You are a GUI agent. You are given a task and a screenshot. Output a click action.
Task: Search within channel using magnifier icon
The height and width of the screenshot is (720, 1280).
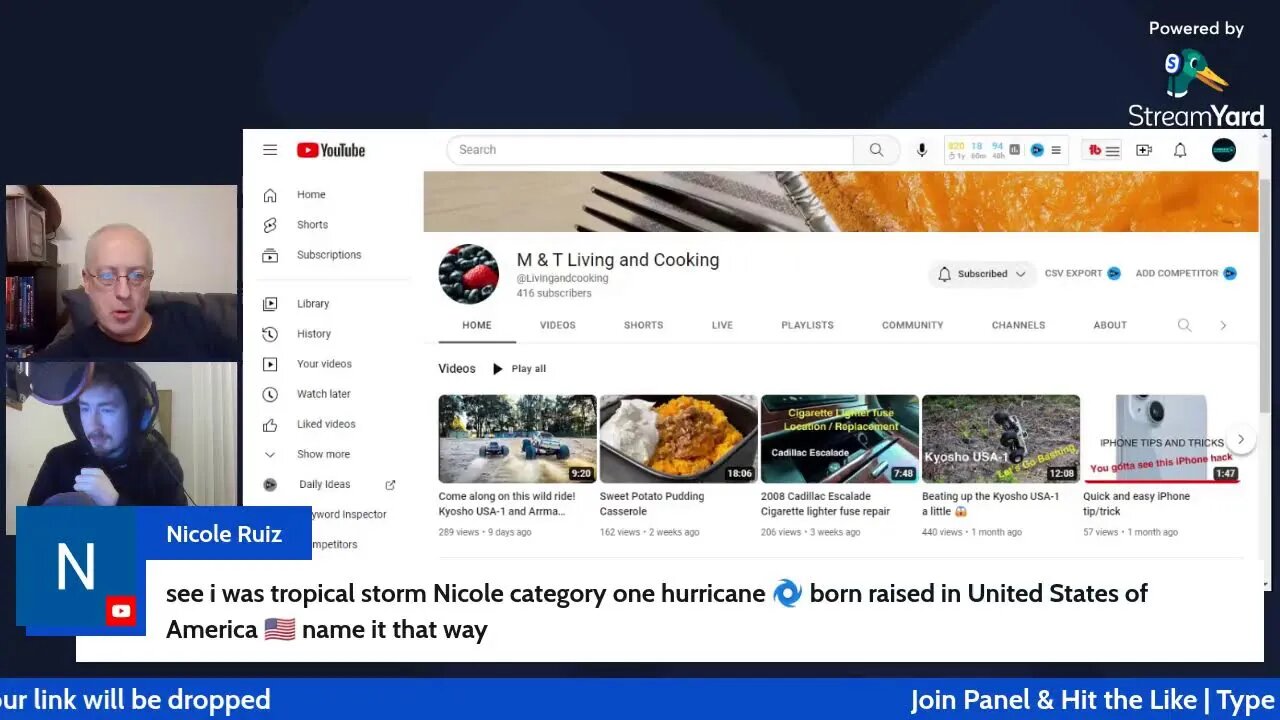(1184, 325)
